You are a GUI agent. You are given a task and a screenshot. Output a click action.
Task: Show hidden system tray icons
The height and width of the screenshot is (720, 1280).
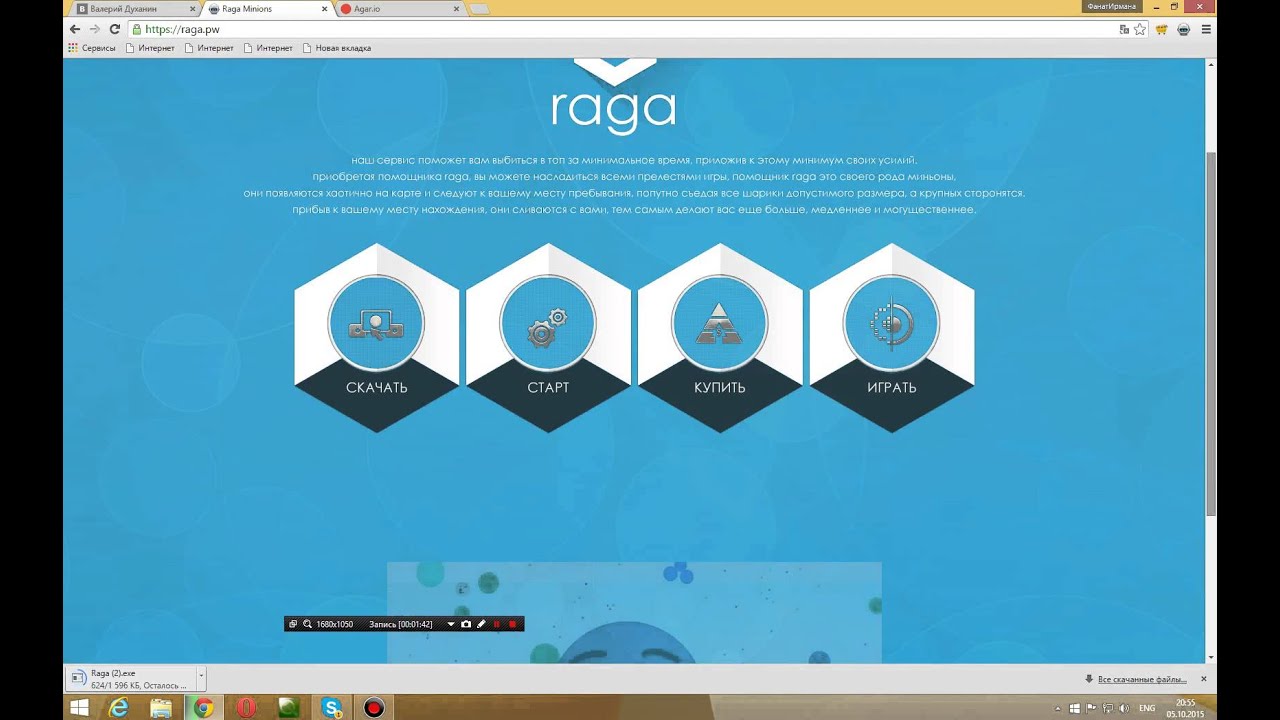1060,708
